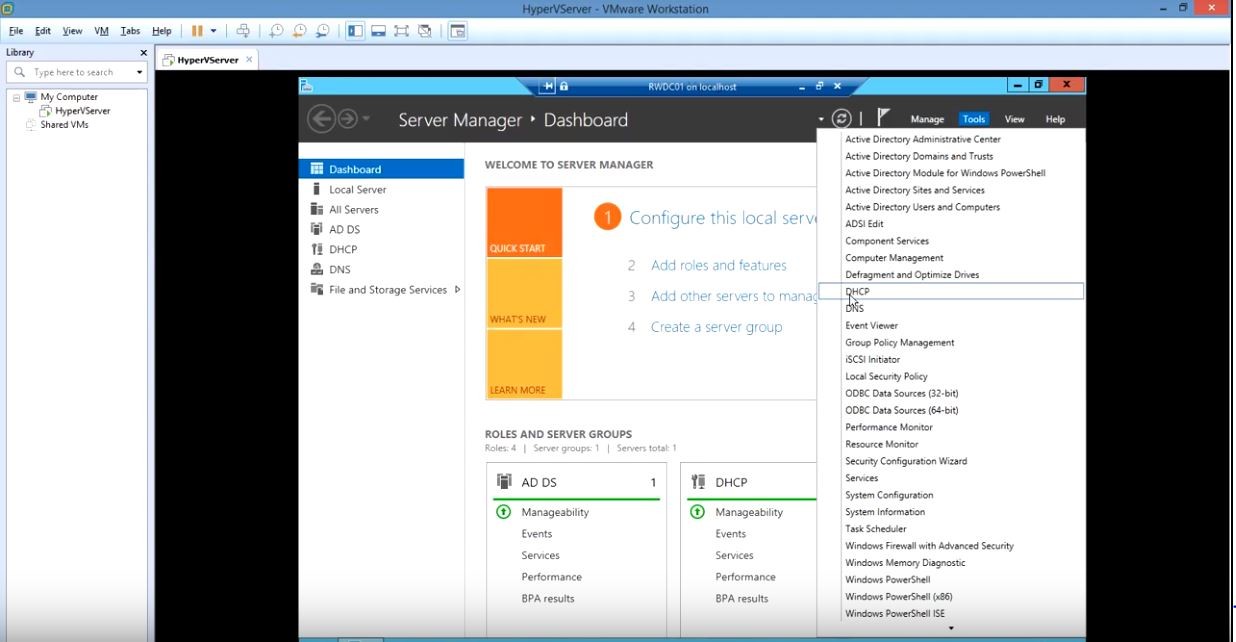Collapse the My Computer tree node

tap(17, 97)
